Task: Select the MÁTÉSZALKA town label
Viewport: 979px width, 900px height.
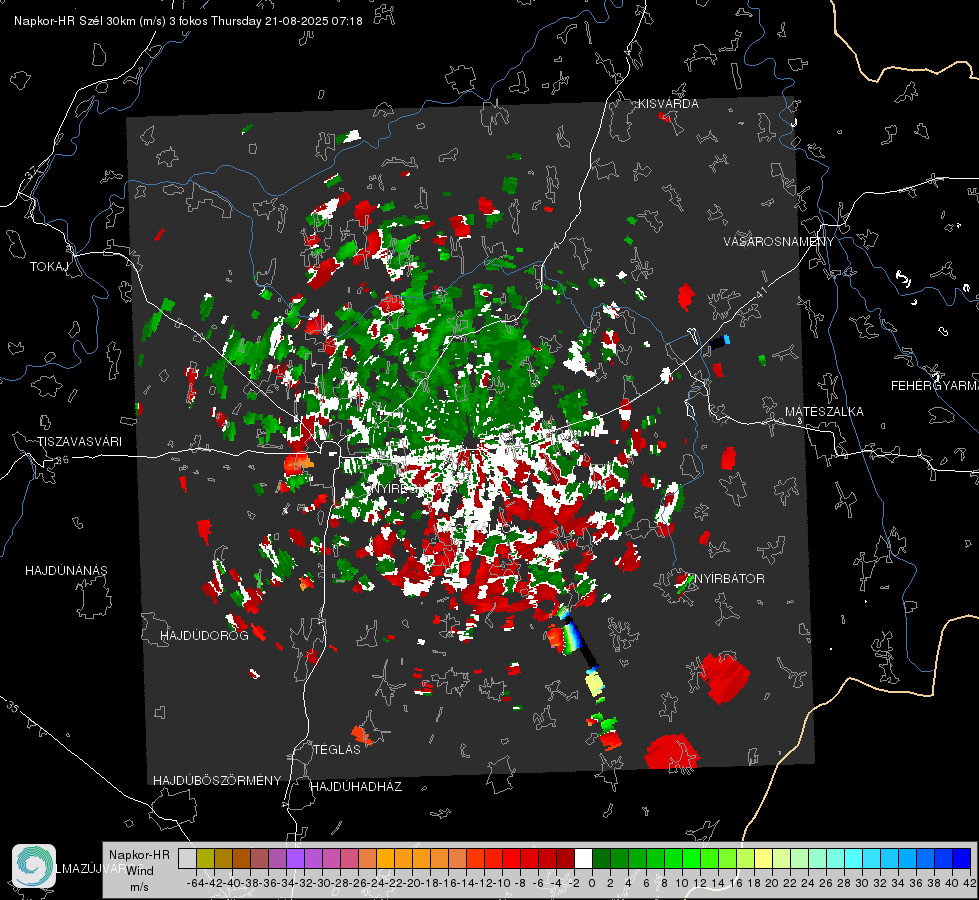Action: pyautogui.click(x=824, y=412)
